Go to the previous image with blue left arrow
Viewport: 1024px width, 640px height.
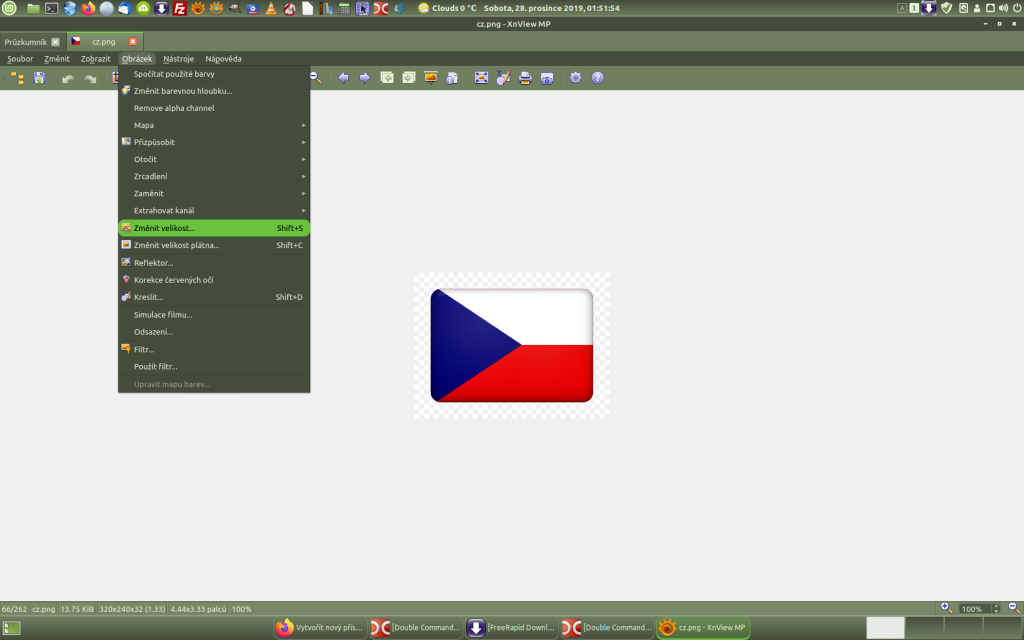point(344,78)
